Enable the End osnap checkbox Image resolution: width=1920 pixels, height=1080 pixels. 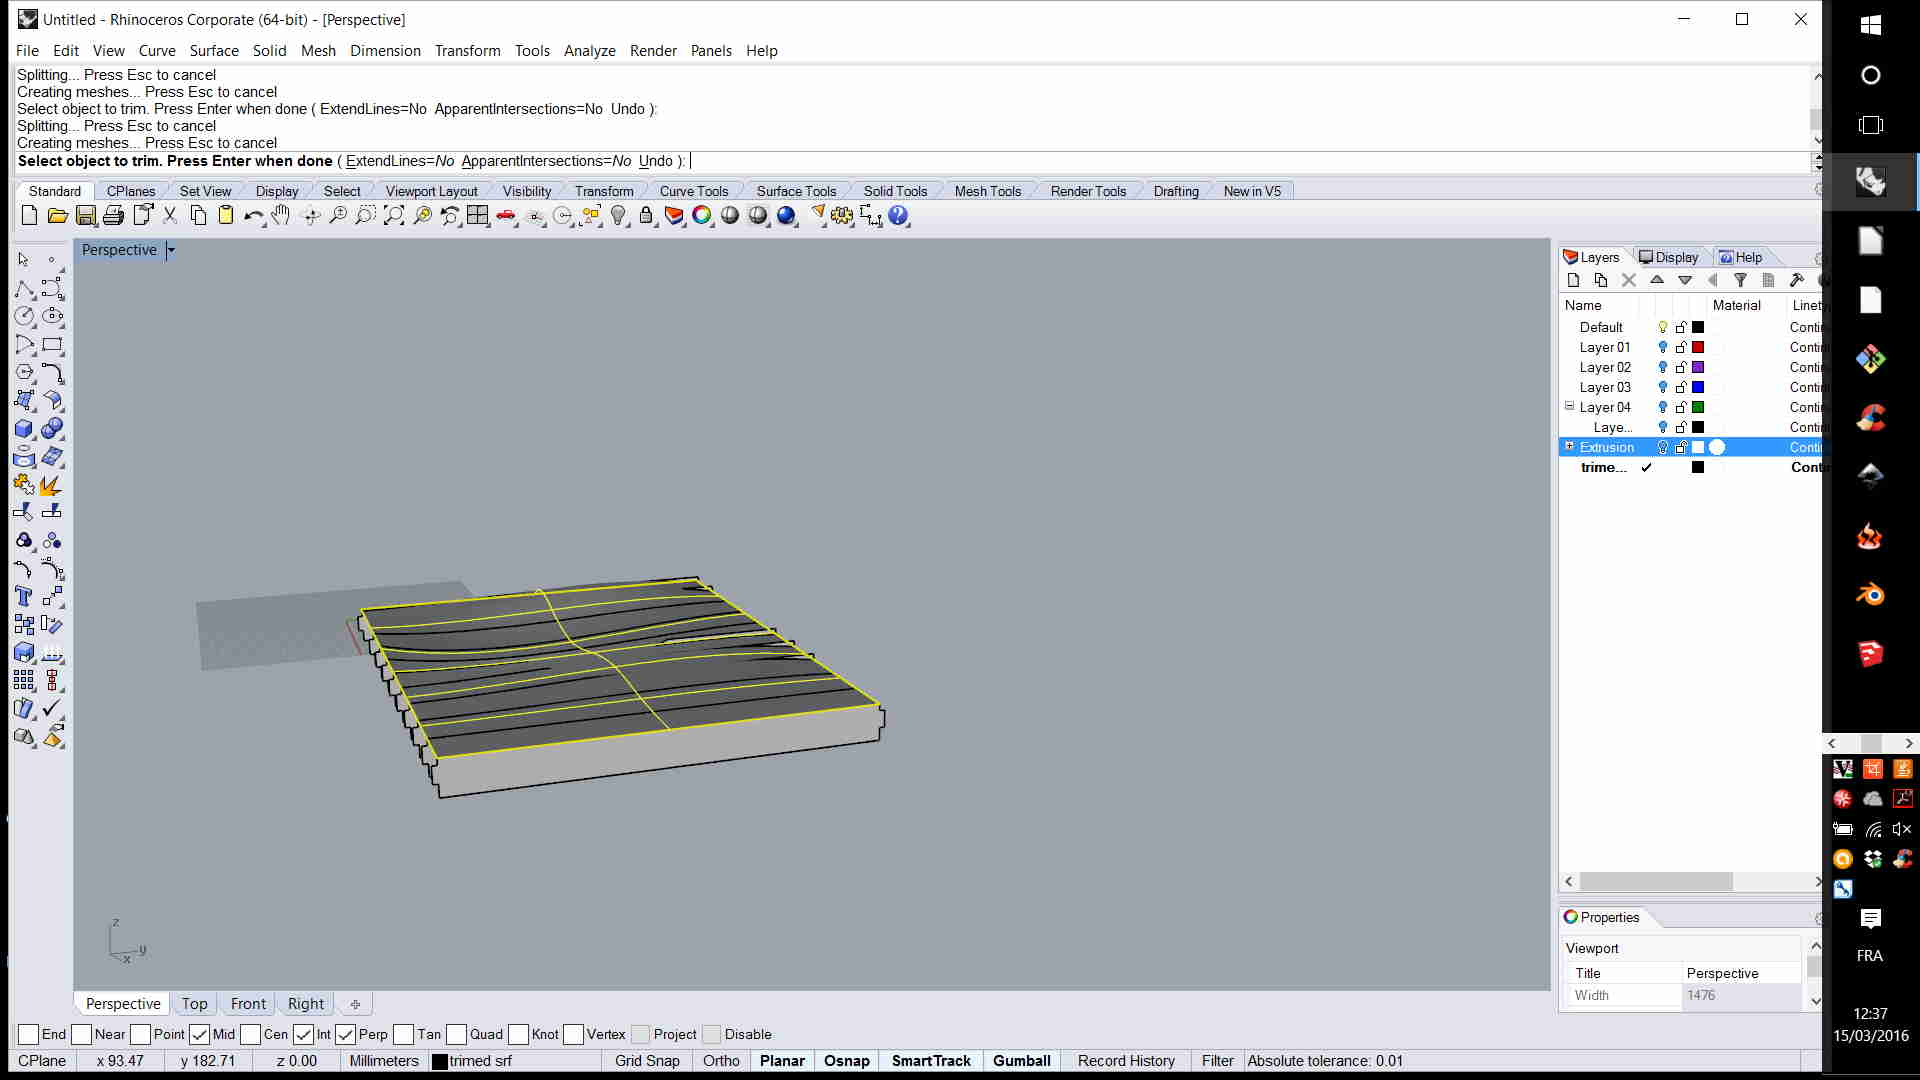[29, 1035]
